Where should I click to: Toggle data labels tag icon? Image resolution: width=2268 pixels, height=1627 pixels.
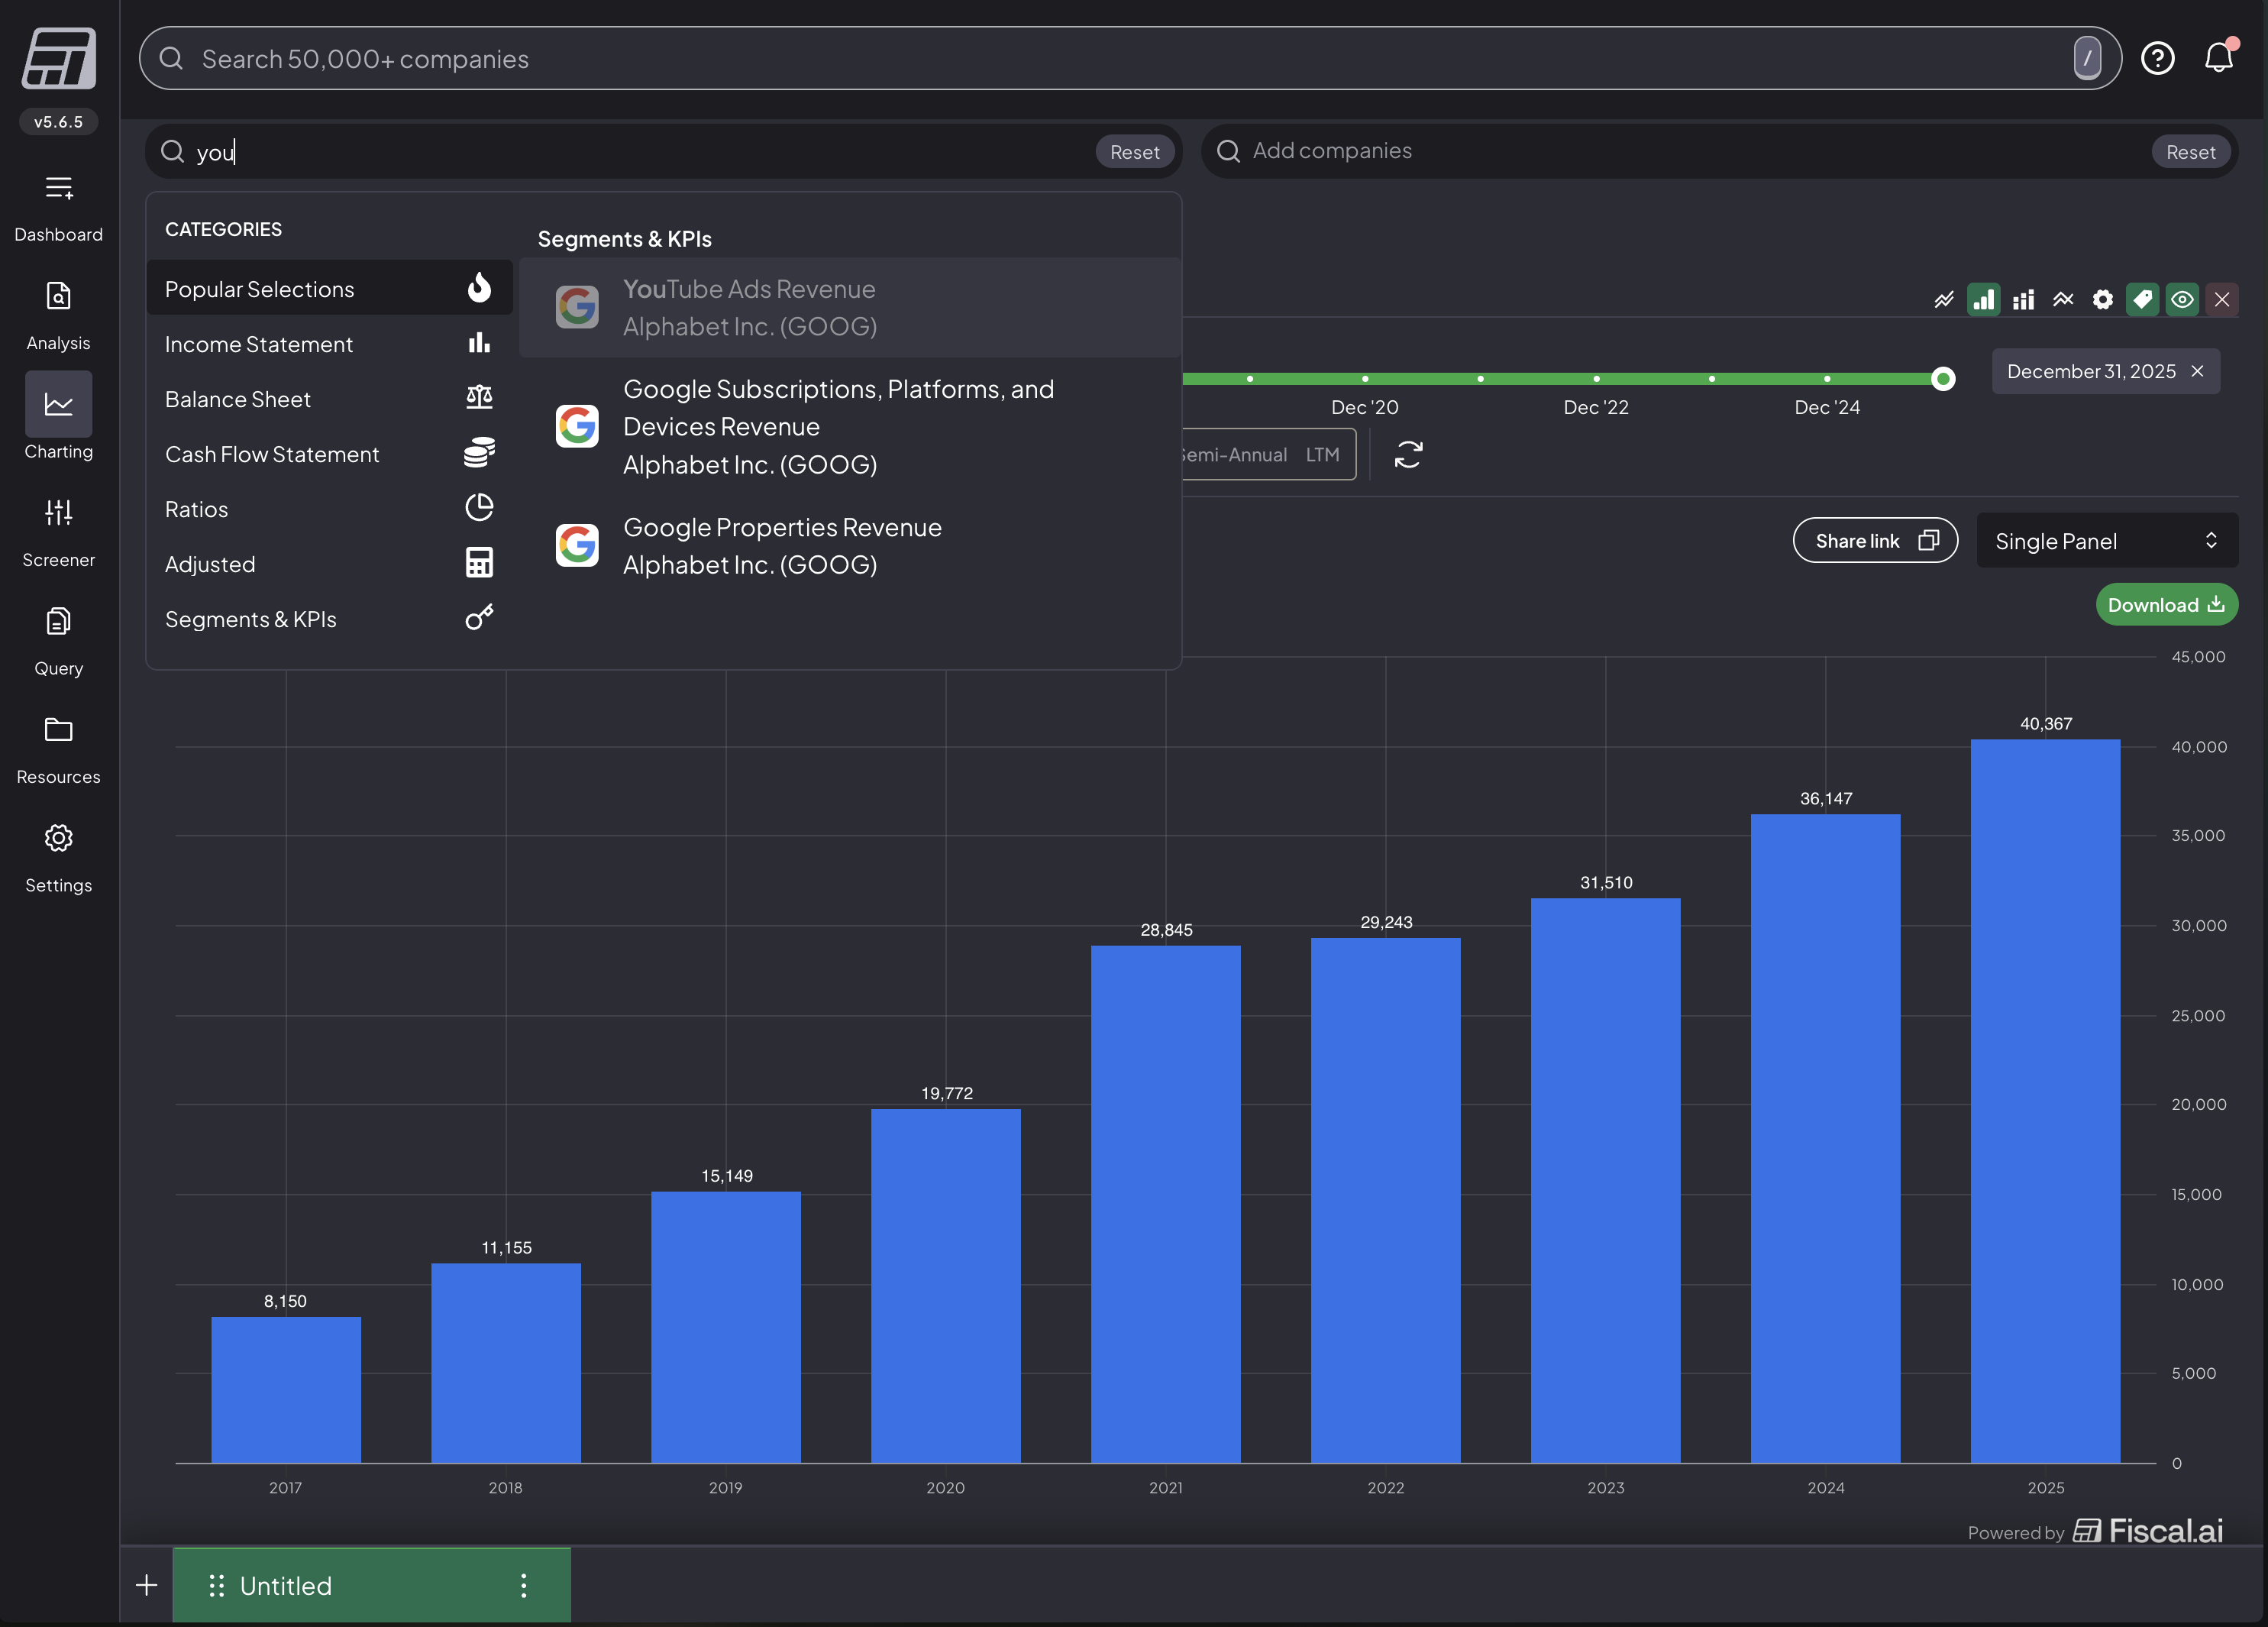coord(2142,299)
